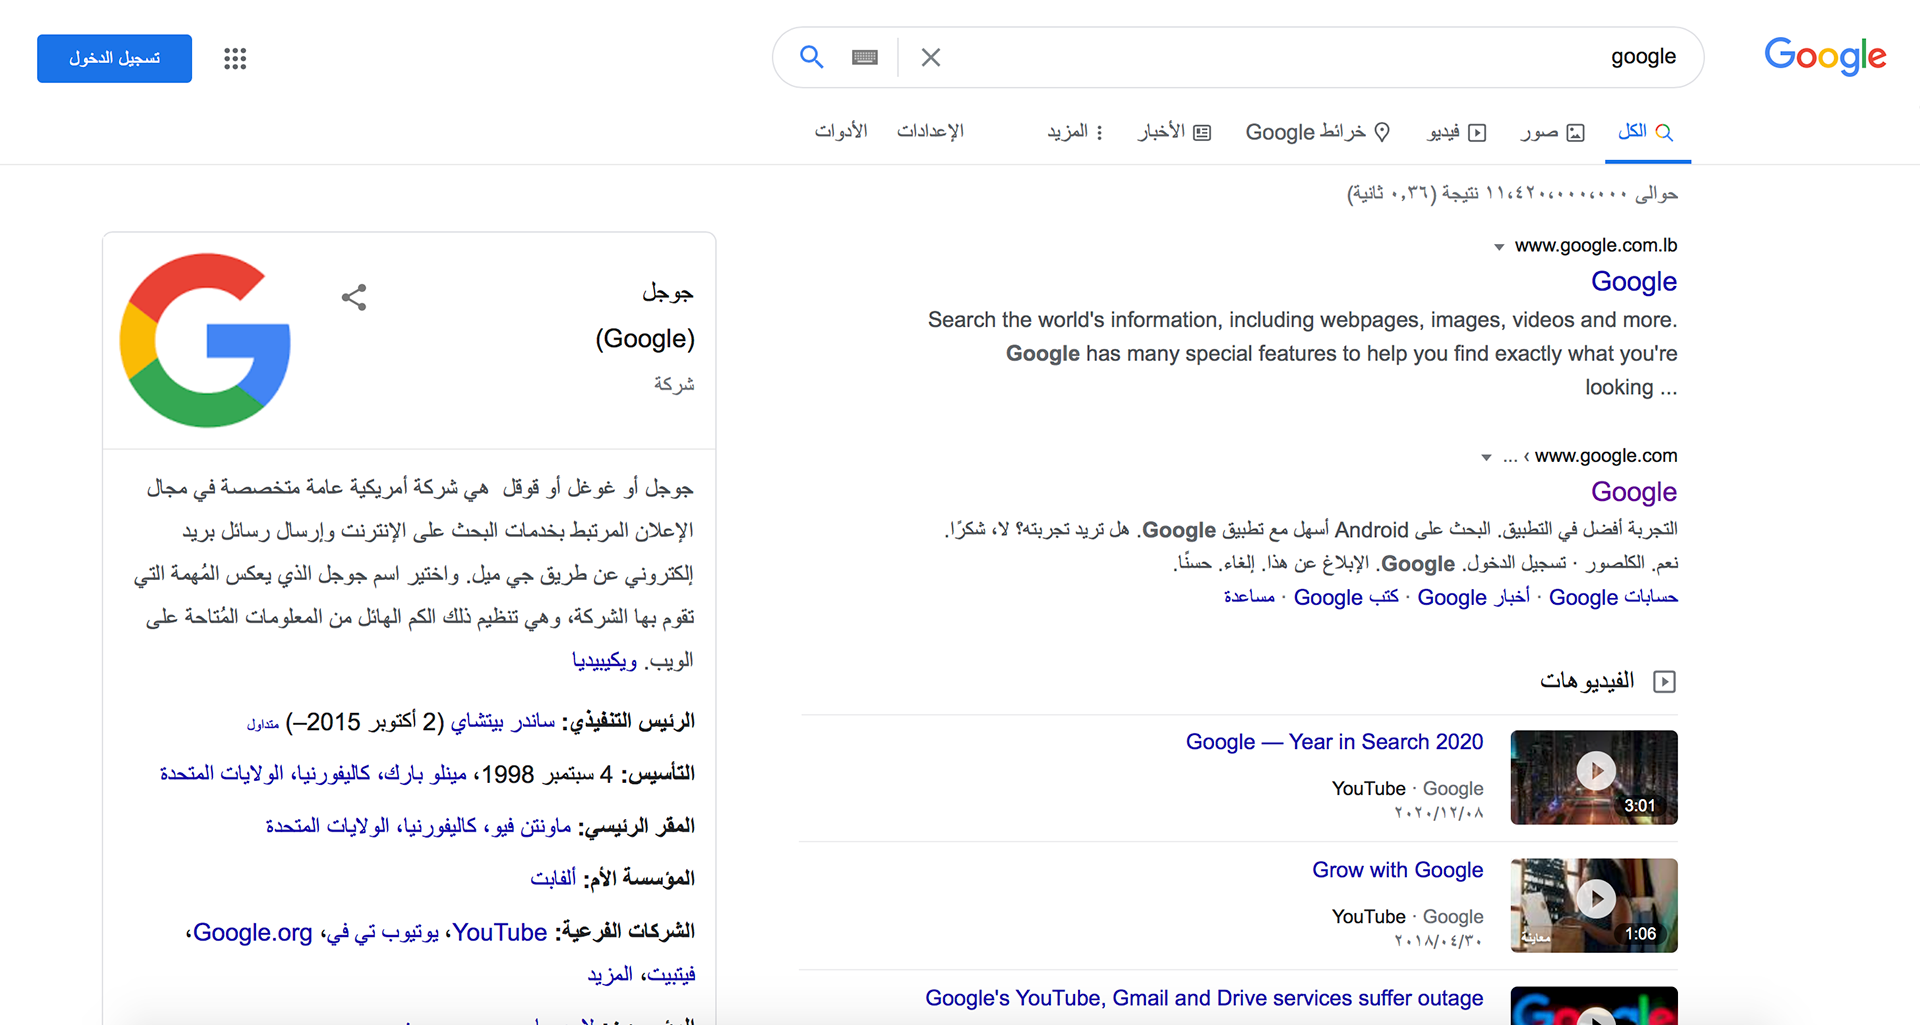Viewport: 1920px width, 1025px height.
Task: Click the outage video thumbnail at bottom
Action: [x=1594, y=1006]
